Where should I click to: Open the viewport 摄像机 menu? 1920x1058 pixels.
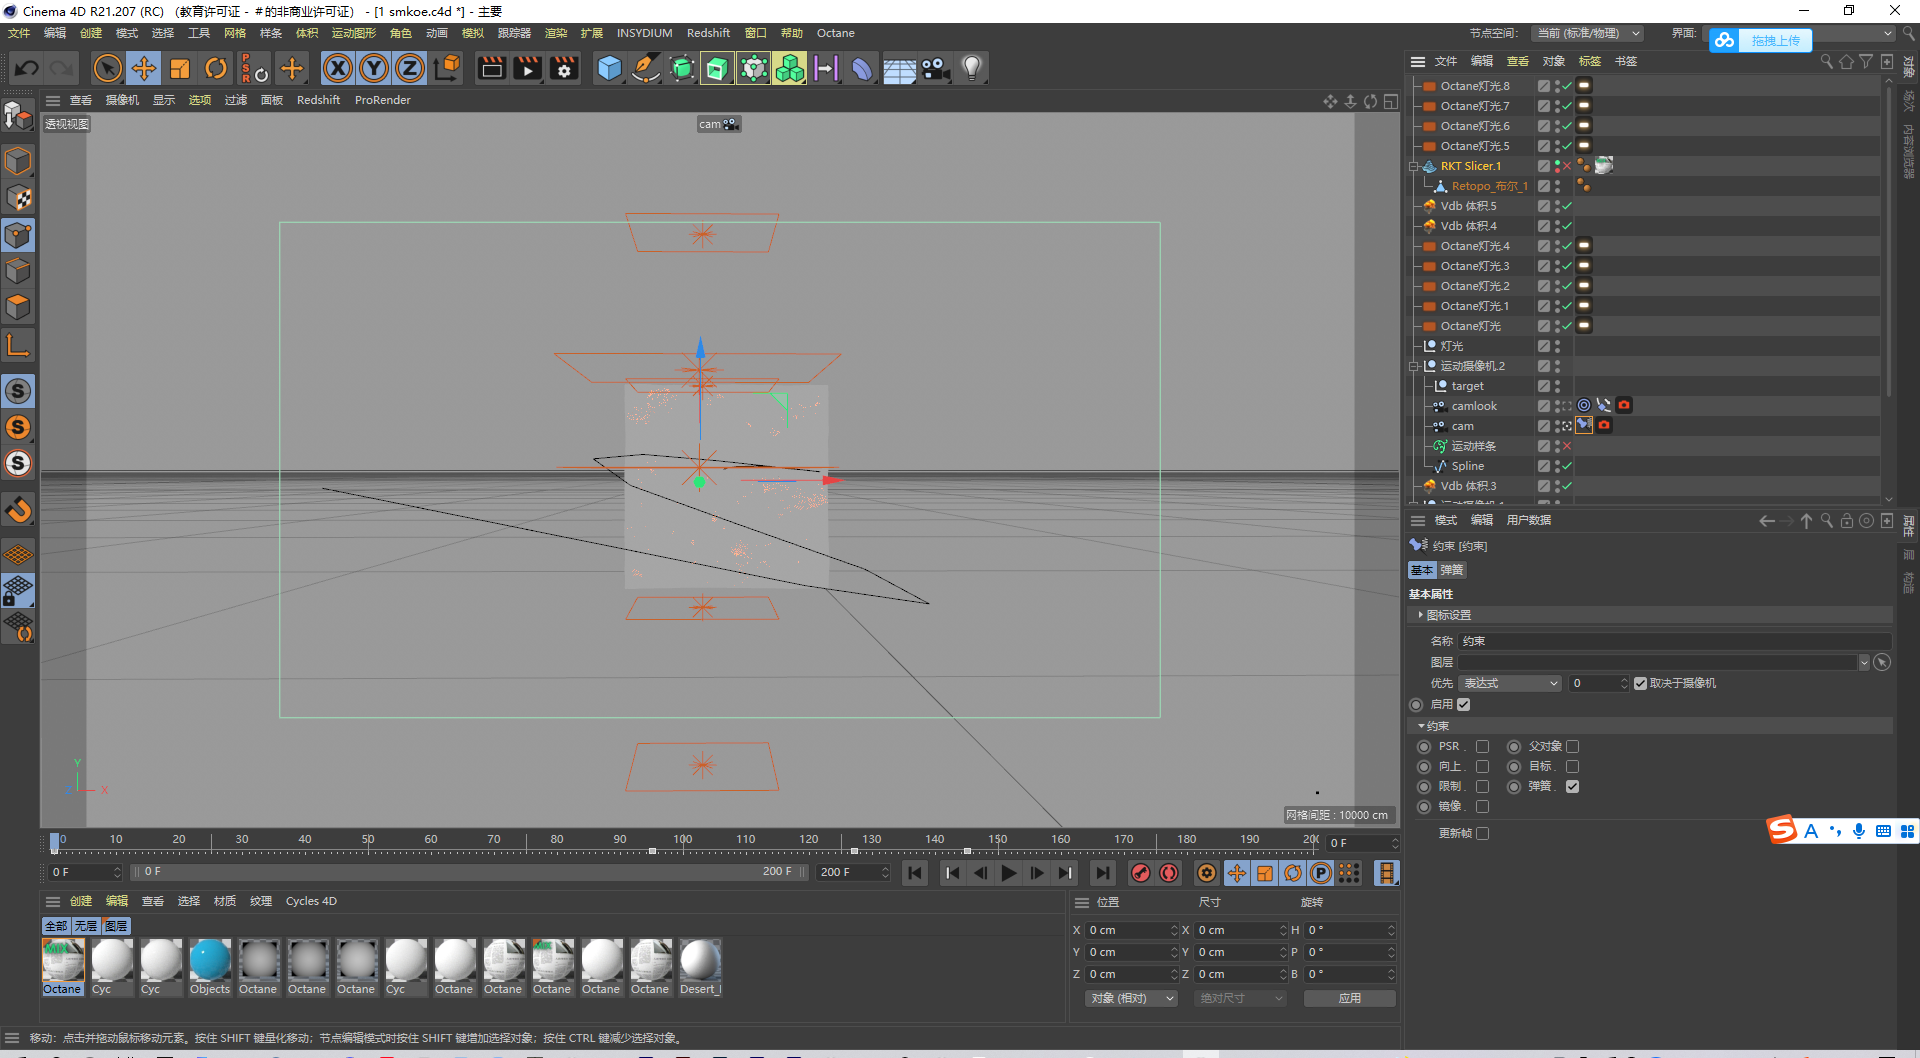[122, 100]
